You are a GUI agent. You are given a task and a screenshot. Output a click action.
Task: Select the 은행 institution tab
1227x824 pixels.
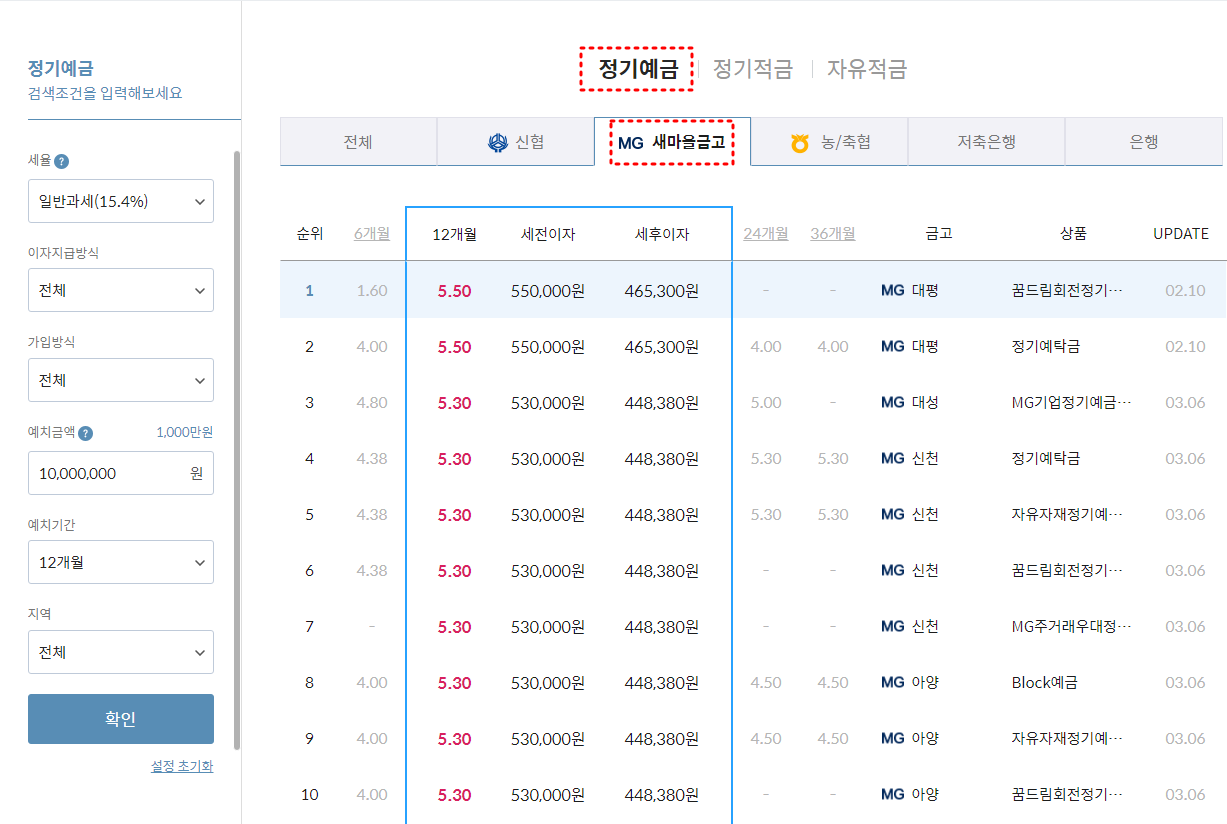point(1143,142)
